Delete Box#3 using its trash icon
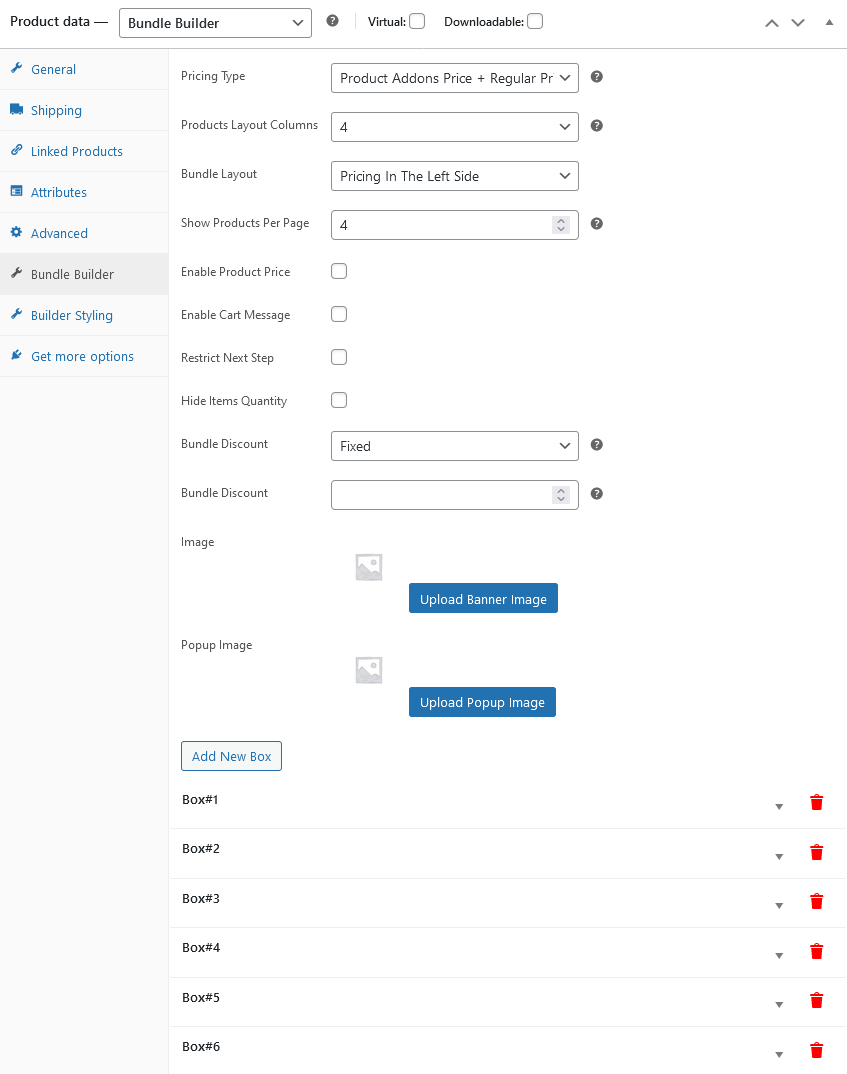Screen dimensions: 847x1074 coord(816,901)
